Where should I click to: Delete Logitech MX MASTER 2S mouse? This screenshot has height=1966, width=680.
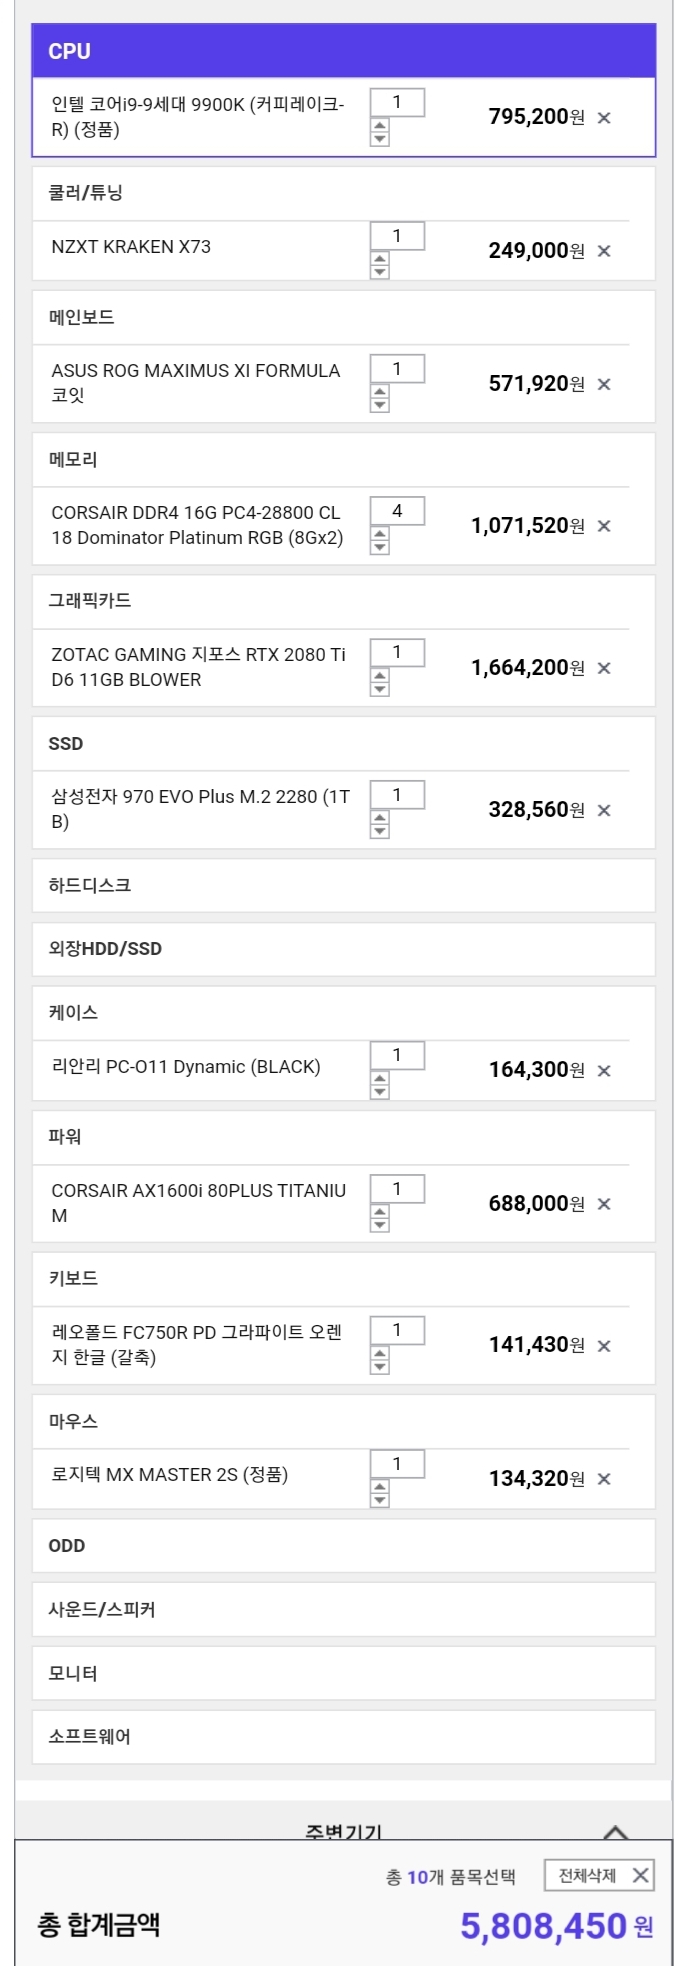click(604, 1479)
